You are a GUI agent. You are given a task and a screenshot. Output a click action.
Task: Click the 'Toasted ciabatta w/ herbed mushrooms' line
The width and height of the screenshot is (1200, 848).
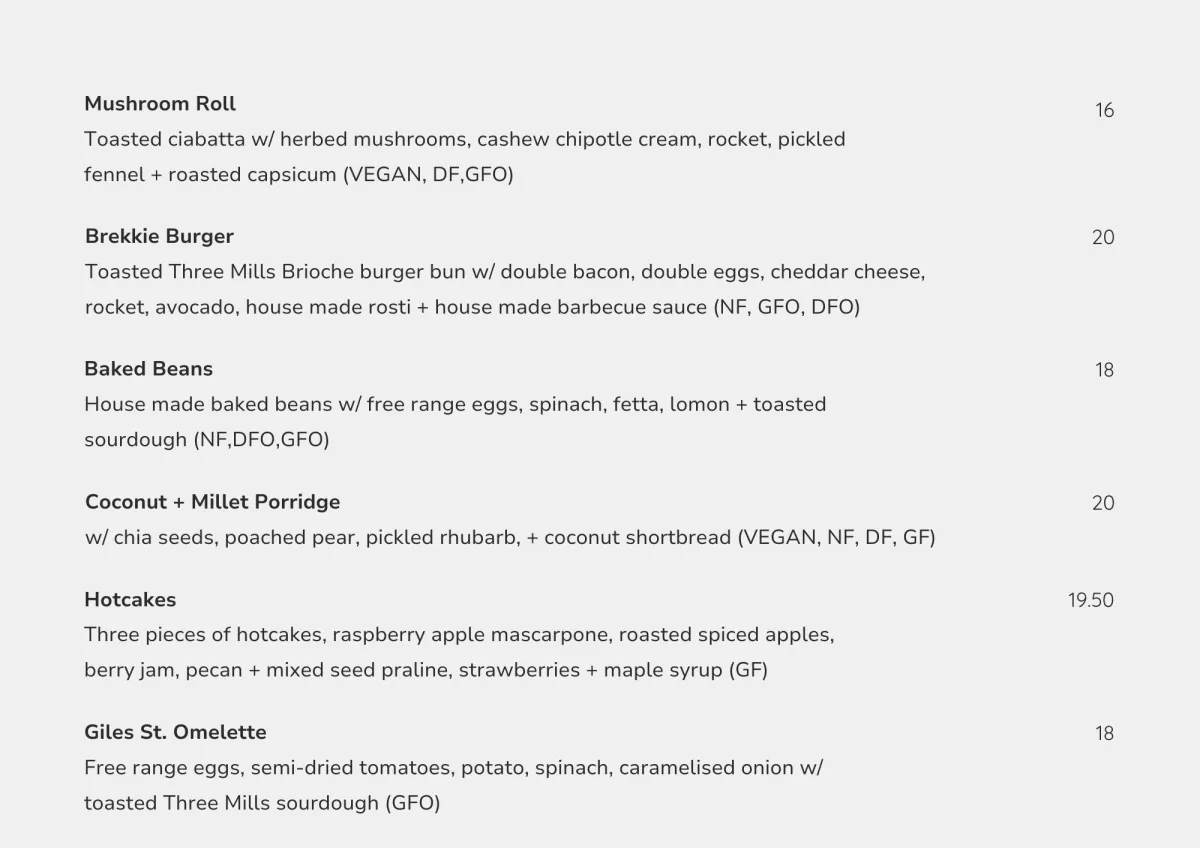point(465,140)
